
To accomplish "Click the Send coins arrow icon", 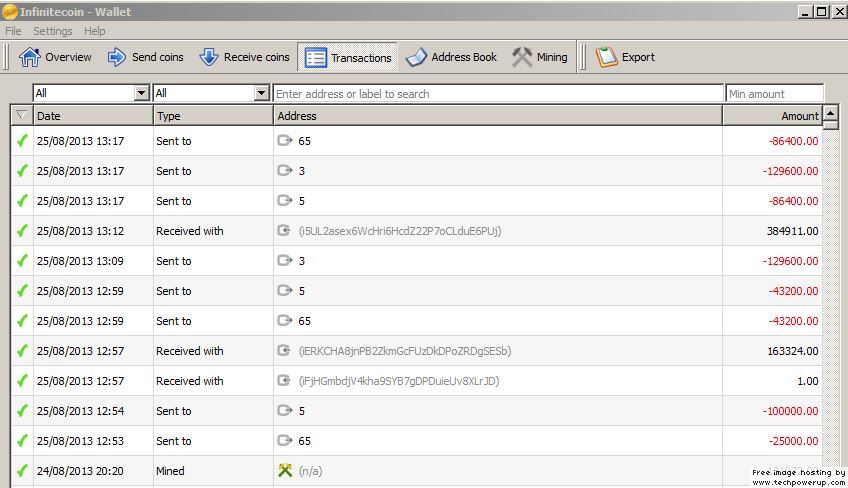I will tap(116, 57).
